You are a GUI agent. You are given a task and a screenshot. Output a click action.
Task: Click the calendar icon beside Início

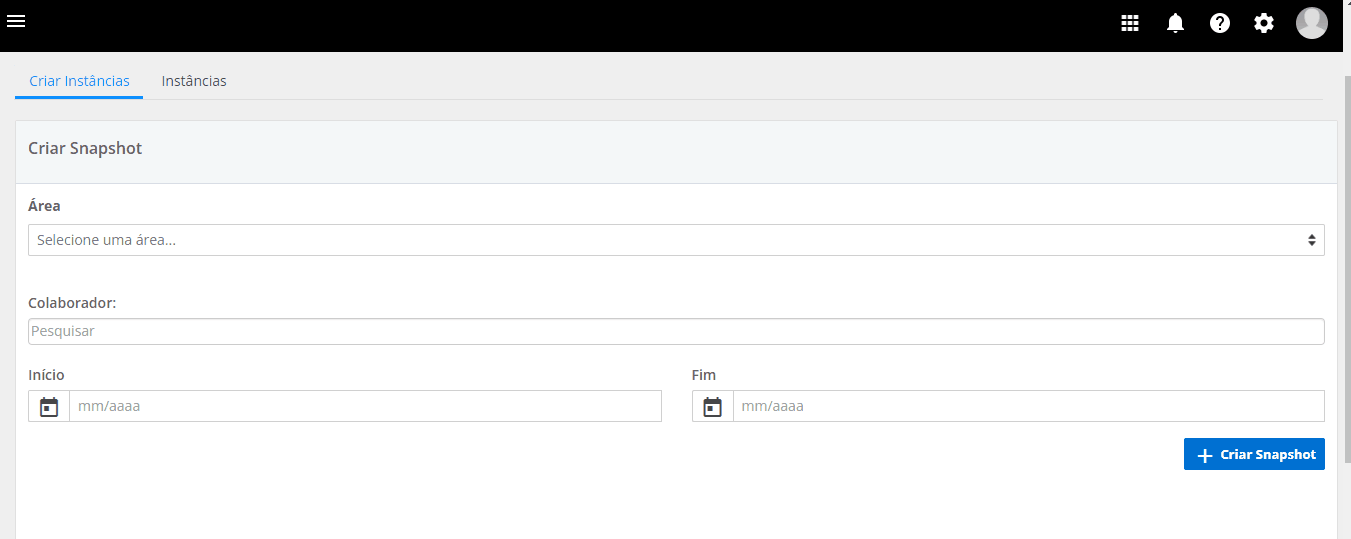[49, 407]
